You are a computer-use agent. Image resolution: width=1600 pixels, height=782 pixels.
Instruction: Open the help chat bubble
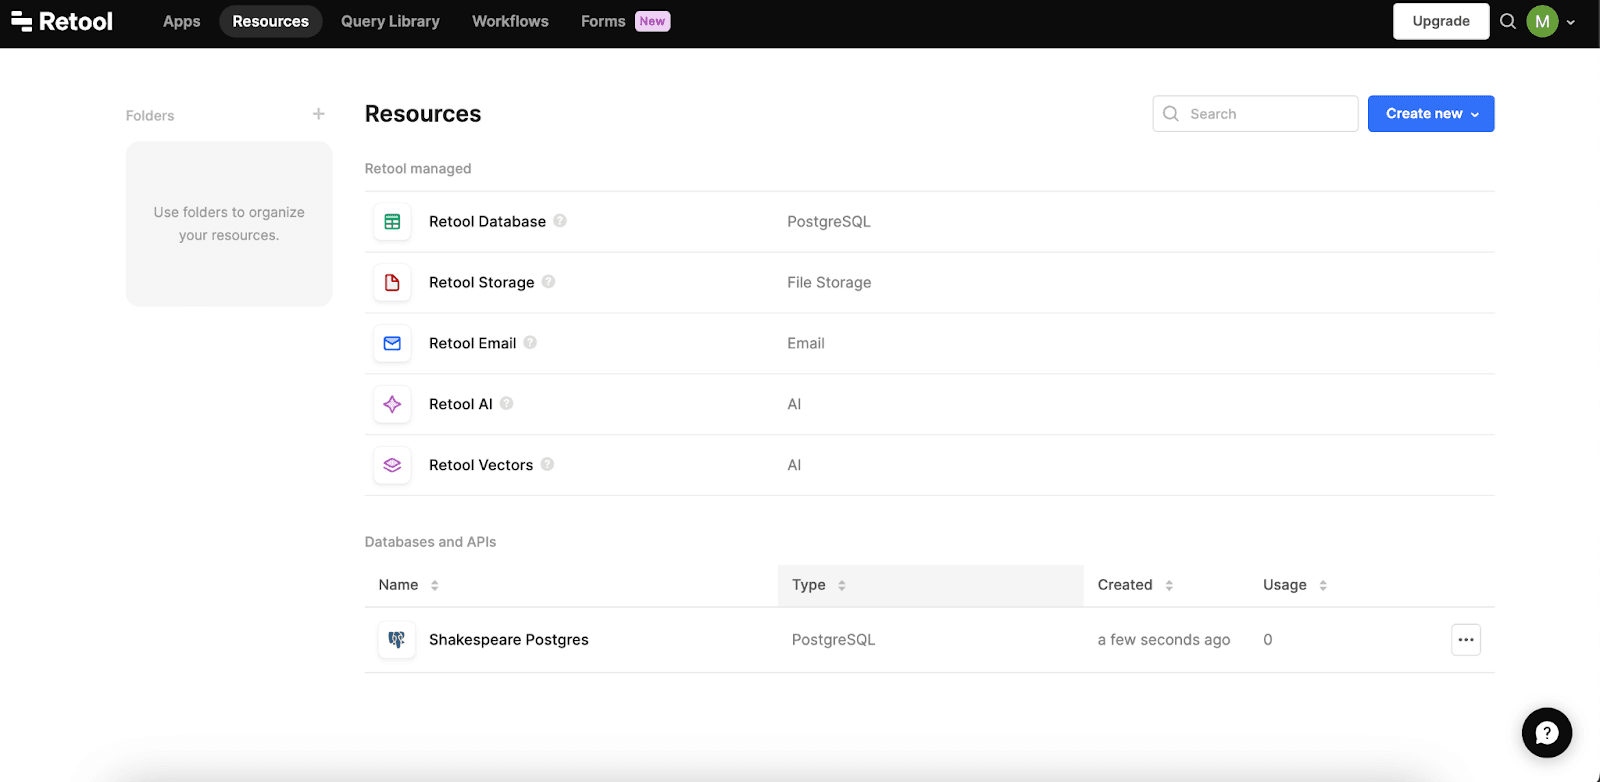[x=1546, y=733]
